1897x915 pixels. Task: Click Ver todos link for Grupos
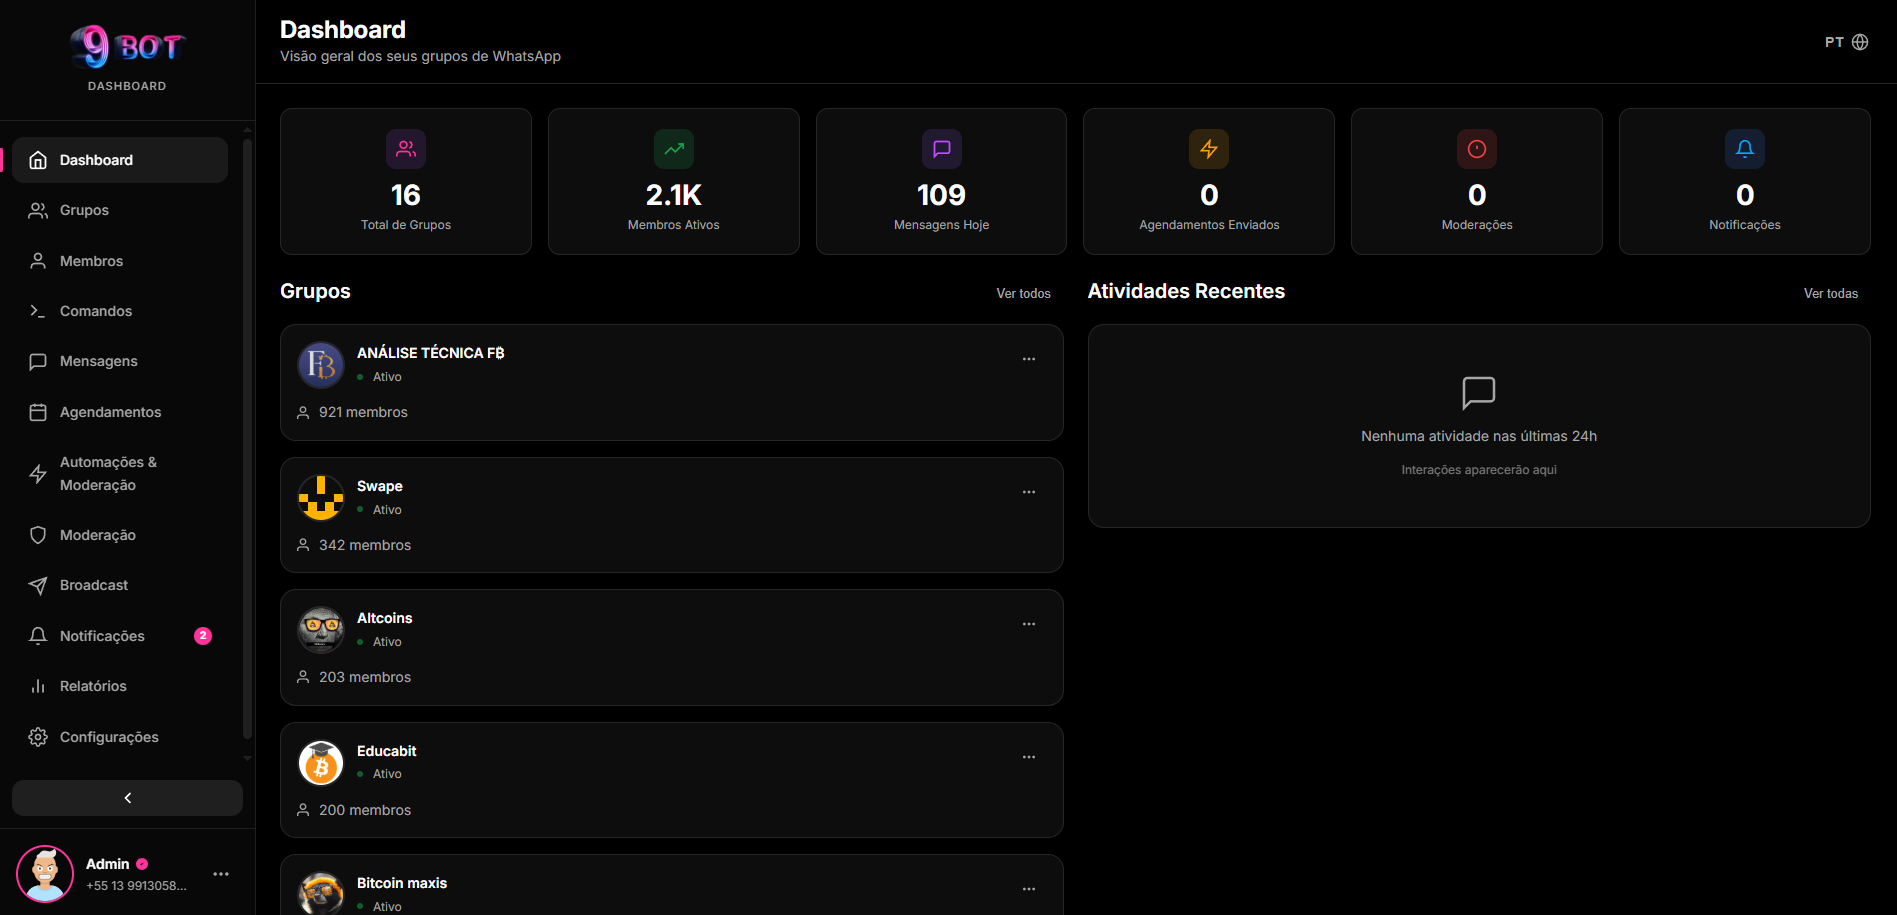point(1023,293)
